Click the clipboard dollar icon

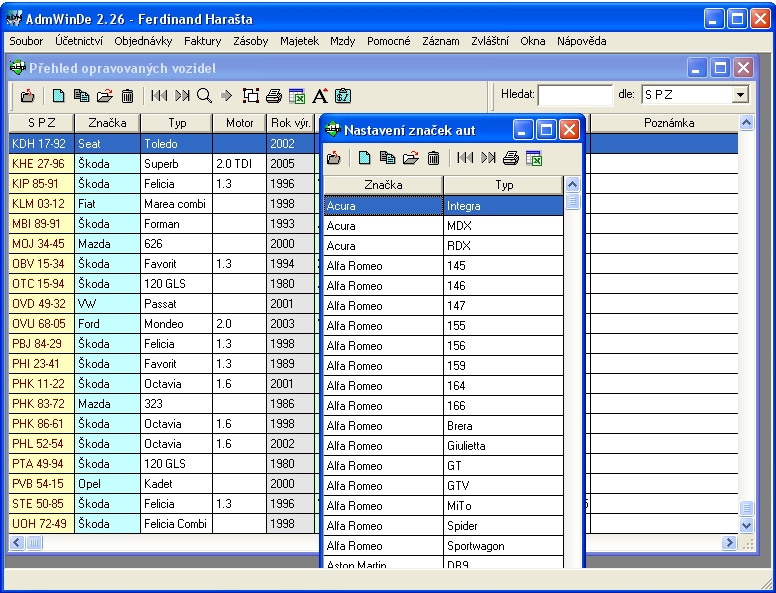[343, 96]
